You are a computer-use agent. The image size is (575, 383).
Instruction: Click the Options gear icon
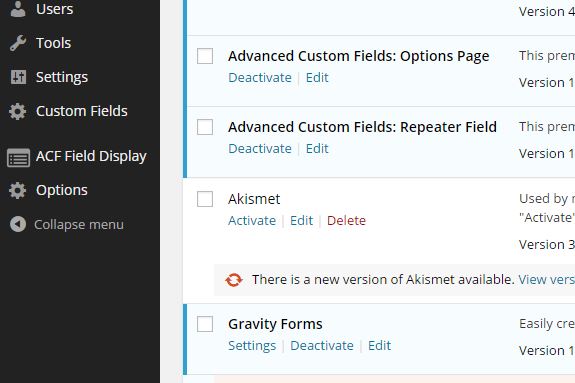(18, 190)
